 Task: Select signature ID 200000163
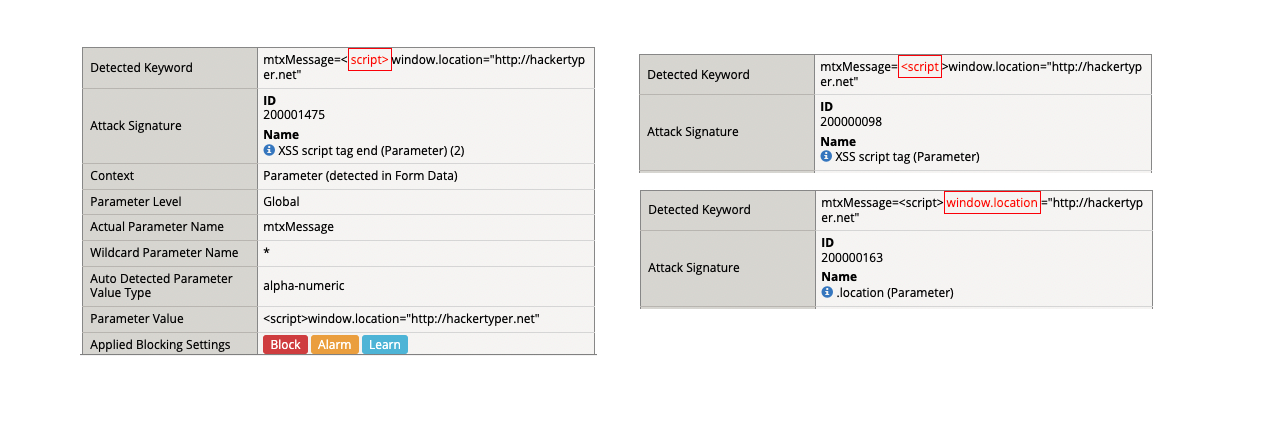tap(852, 257)
